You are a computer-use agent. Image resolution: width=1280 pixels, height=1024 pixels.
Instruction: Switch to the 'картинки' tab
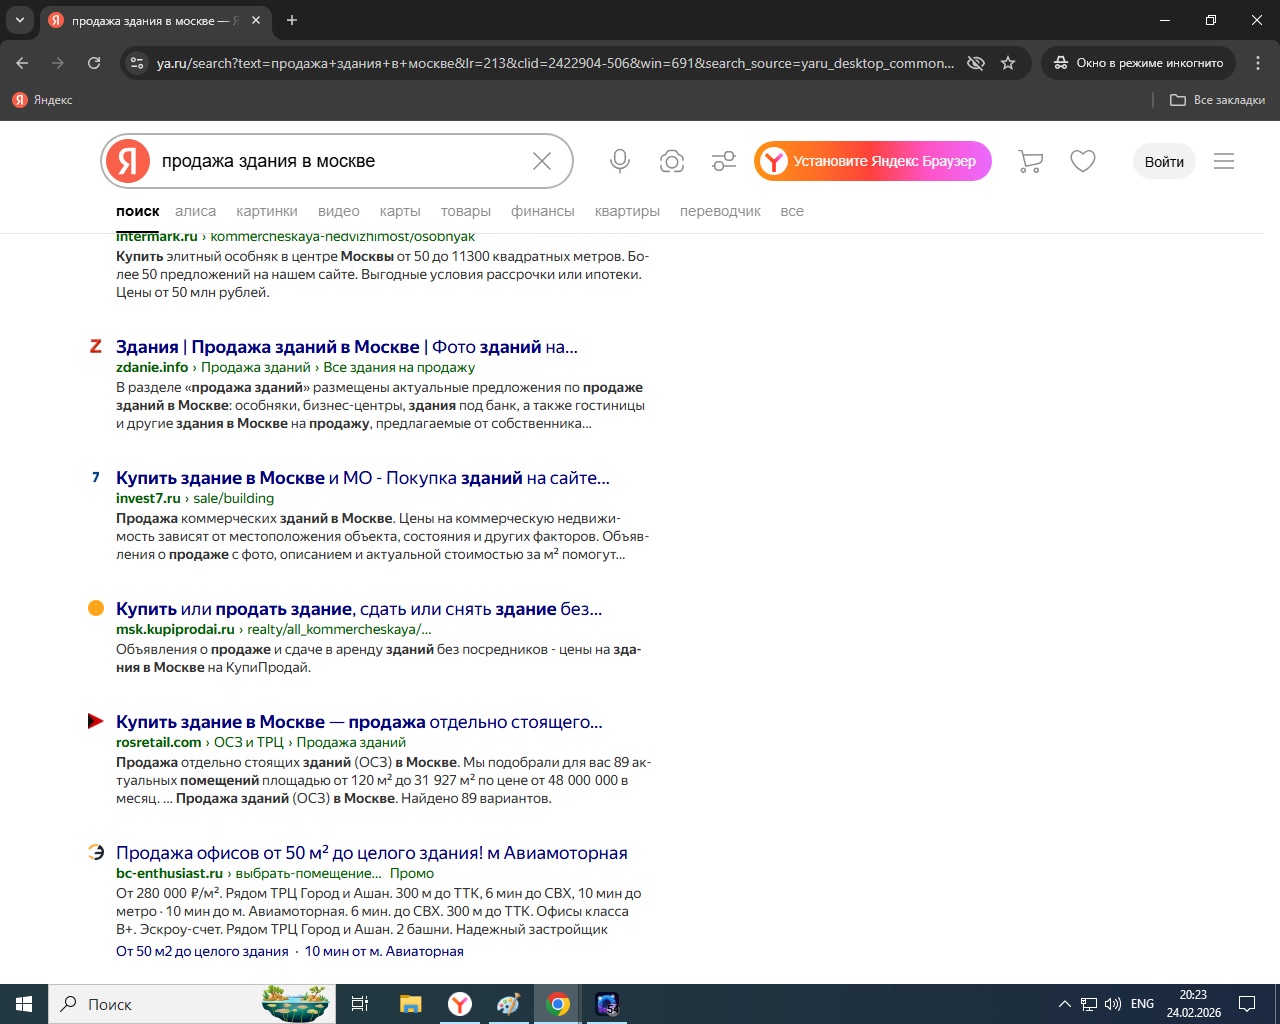[x=267, y=211]
